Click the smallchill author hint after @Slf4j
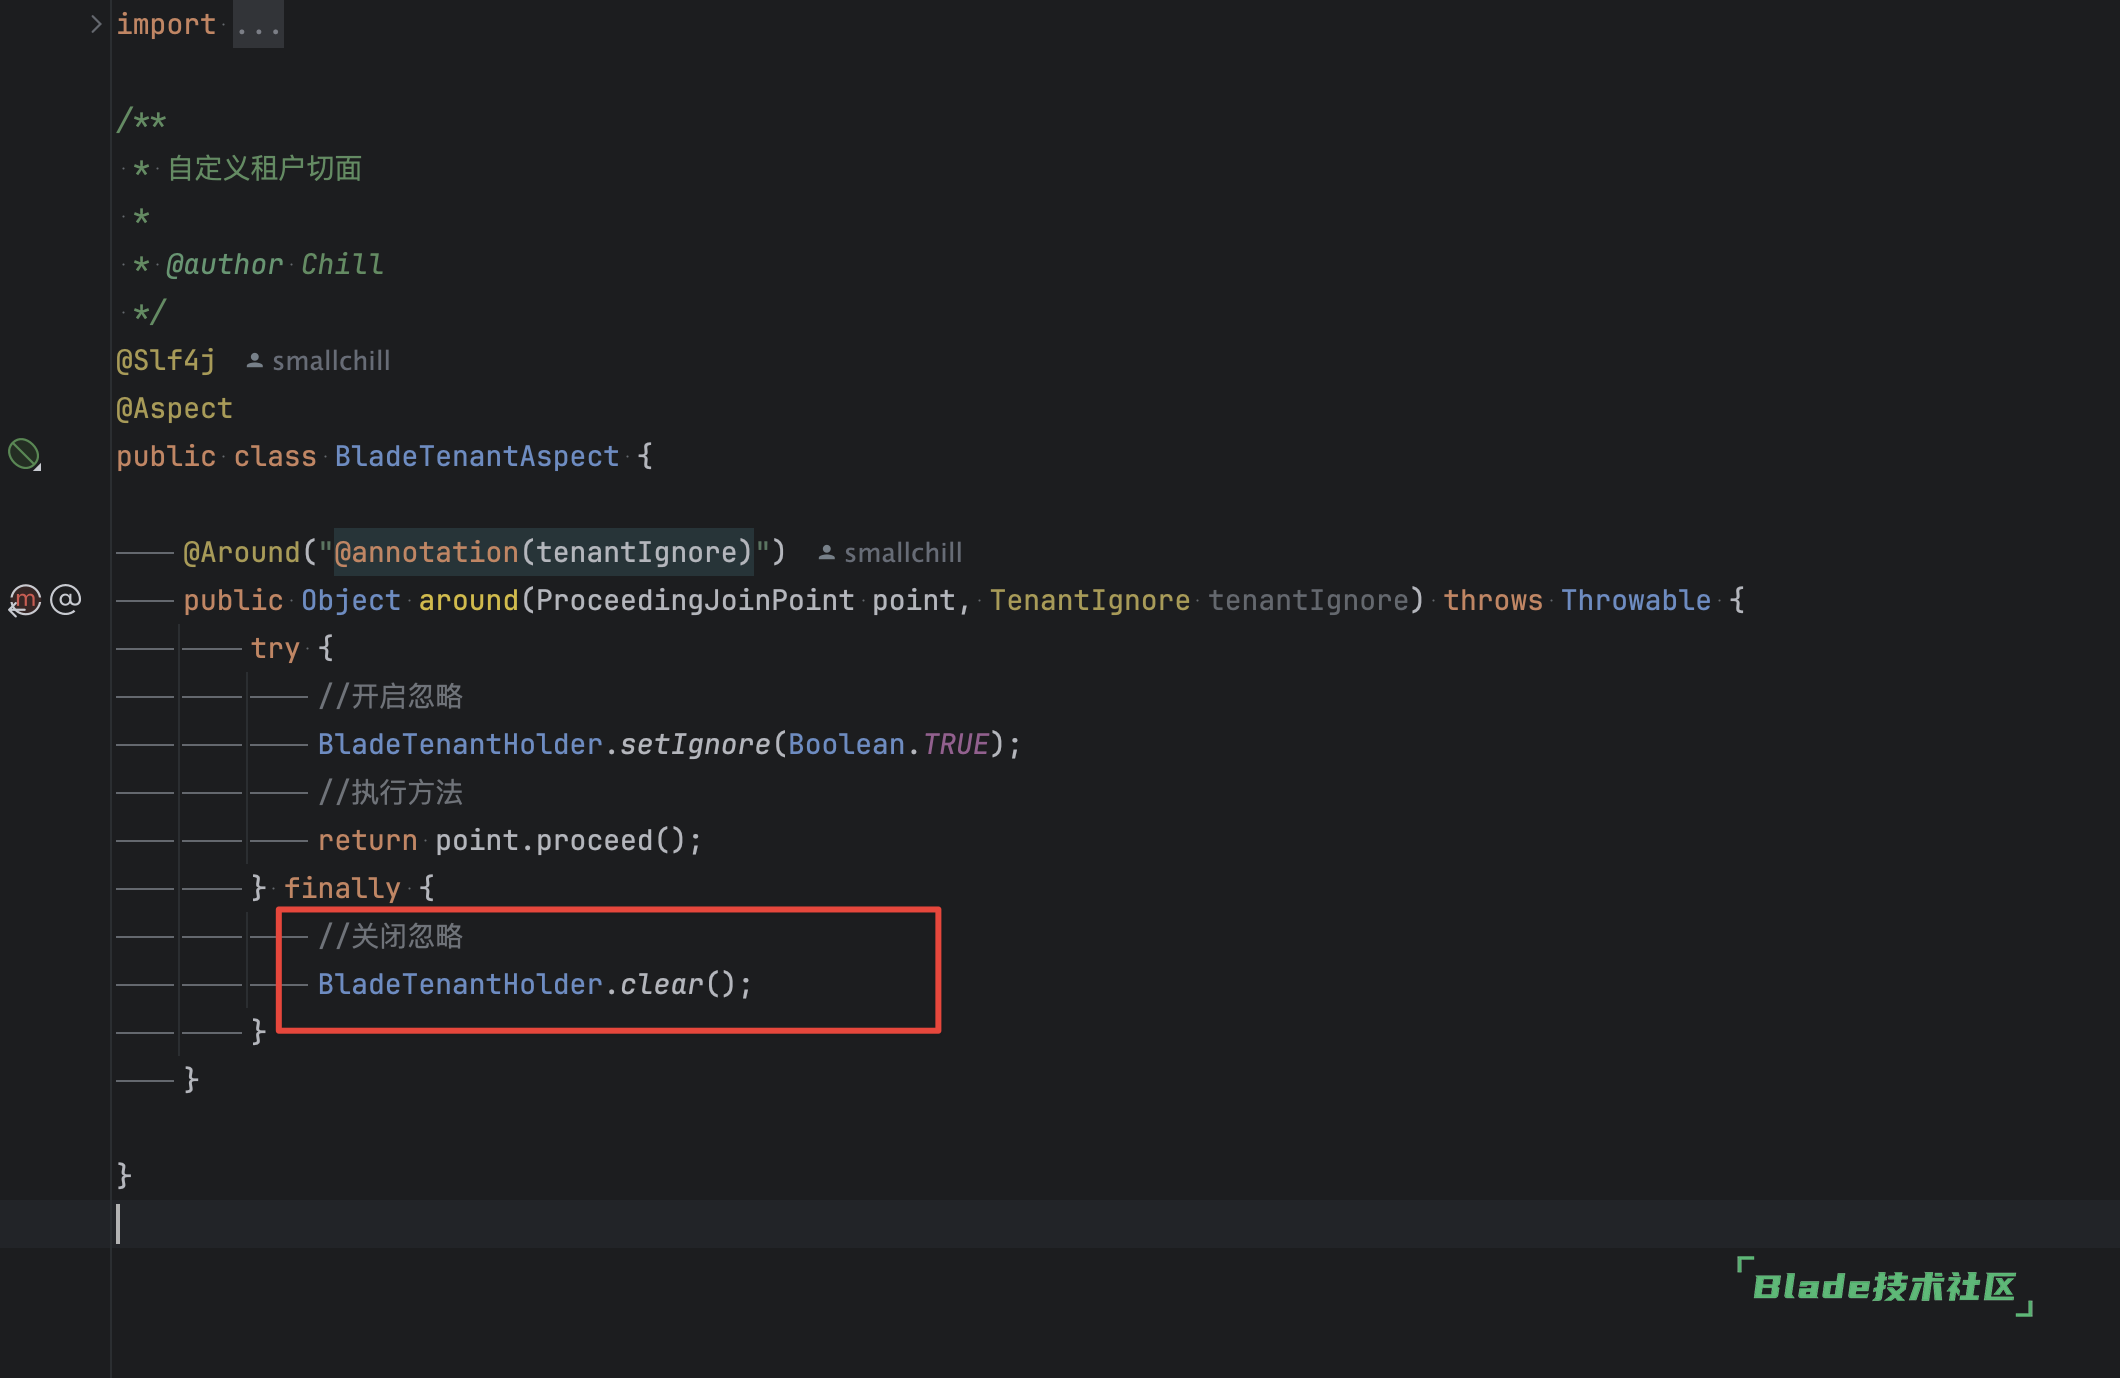Image resolution: width=2120 pixels, height=1378 pixels. click(319, 361)
